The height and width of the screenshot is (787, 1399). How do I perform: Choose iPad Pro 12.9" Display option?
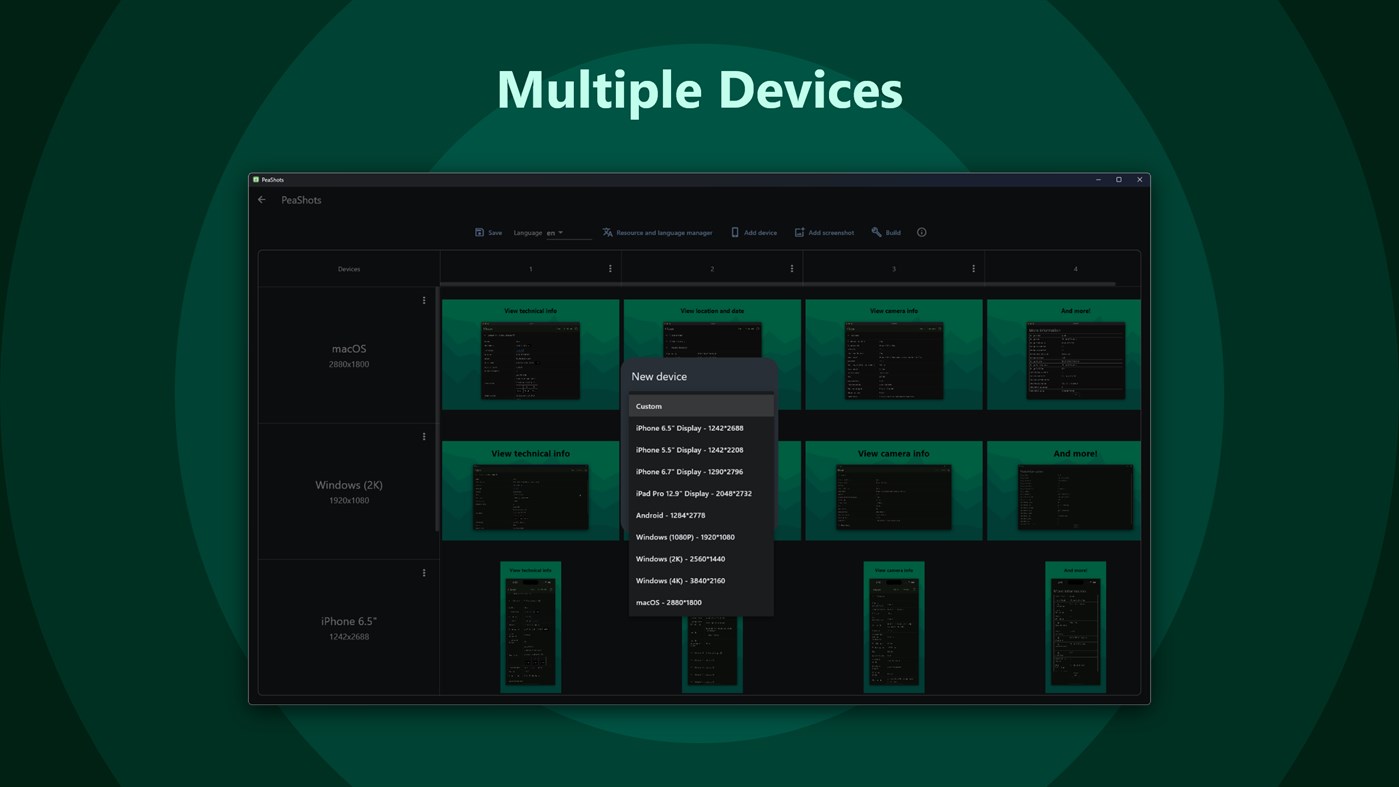(701, 493)
